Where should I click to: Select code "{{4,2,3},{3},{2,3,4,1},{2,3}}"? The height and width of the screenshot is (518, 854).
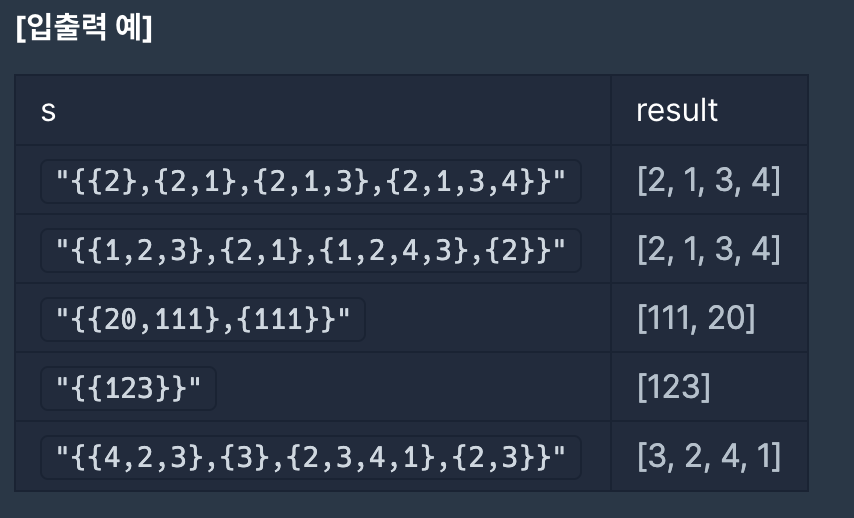coord(311,458)
